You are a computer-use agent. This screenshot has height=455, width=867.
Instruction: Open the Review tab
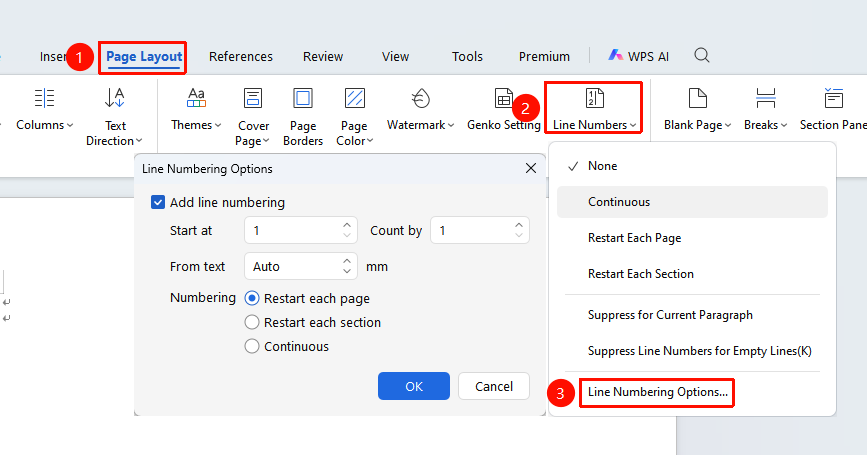(323, 56)
